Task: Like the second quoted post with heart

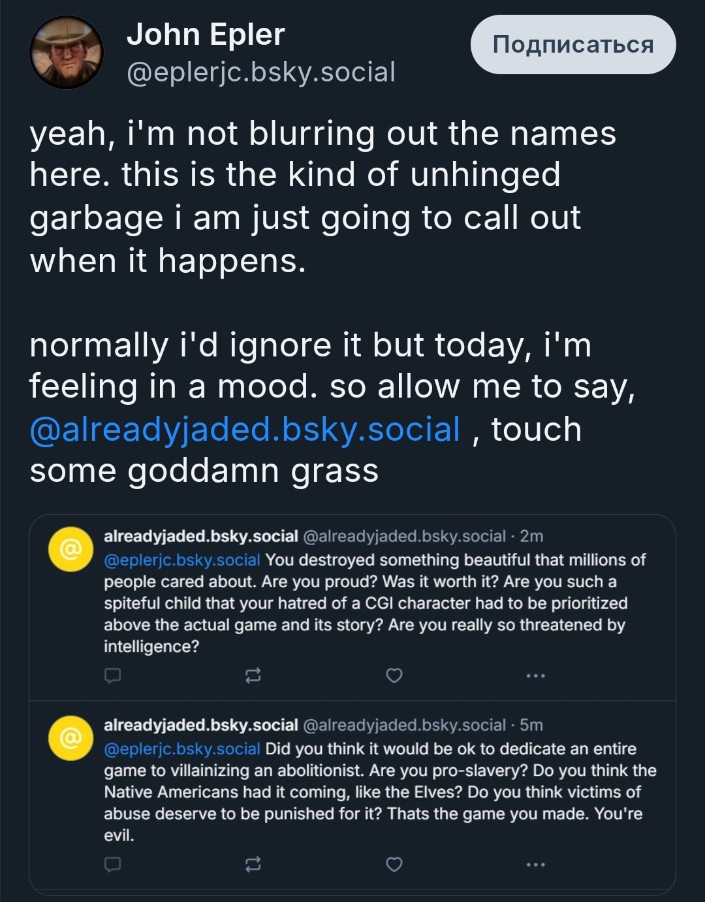Action: click(x=394, y=863)
